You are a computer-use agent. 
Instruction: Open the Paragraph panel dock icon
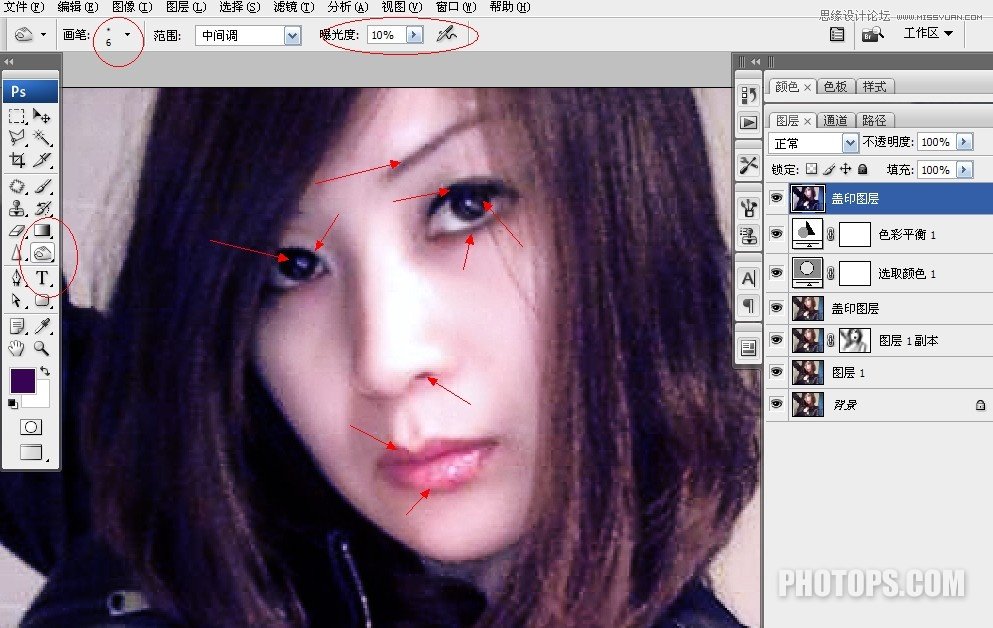(x=749, y=305)
